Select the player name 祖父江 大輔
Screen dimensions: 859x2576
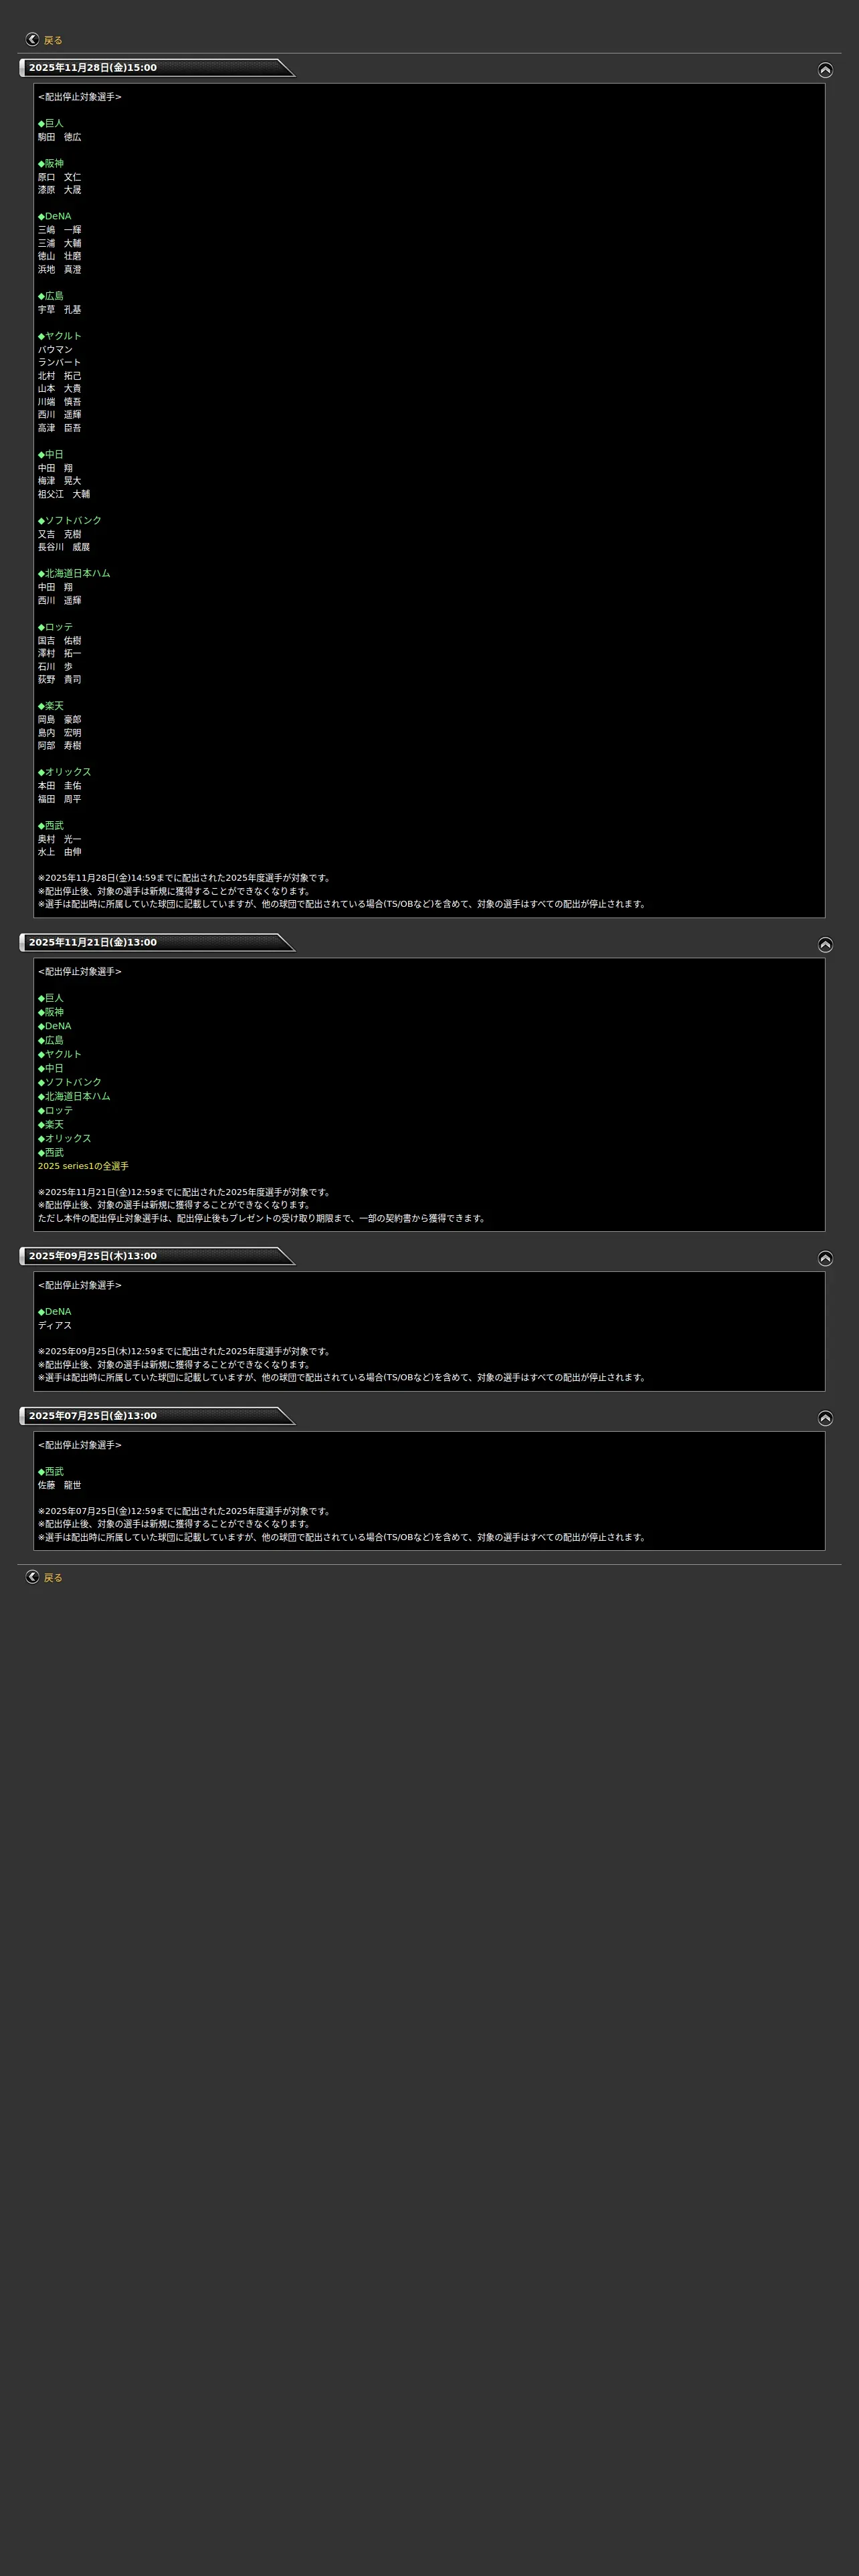(64, 494)
